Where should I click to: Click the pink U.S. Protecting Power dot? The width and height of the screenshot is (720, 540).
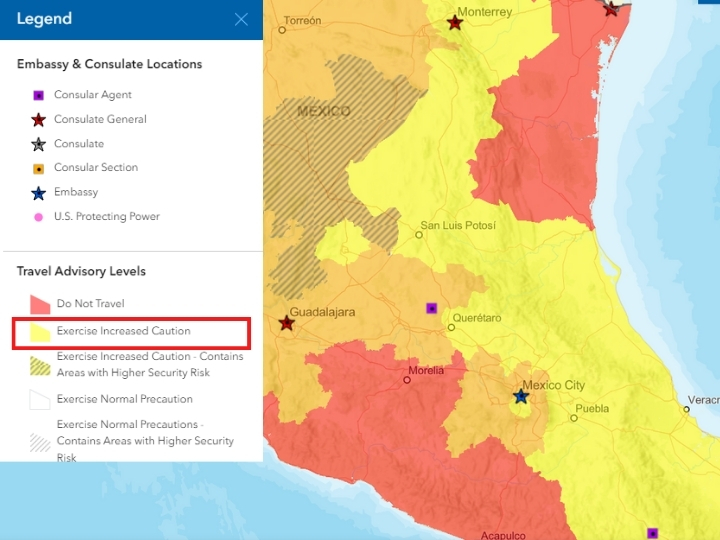[x=39, y=217]
